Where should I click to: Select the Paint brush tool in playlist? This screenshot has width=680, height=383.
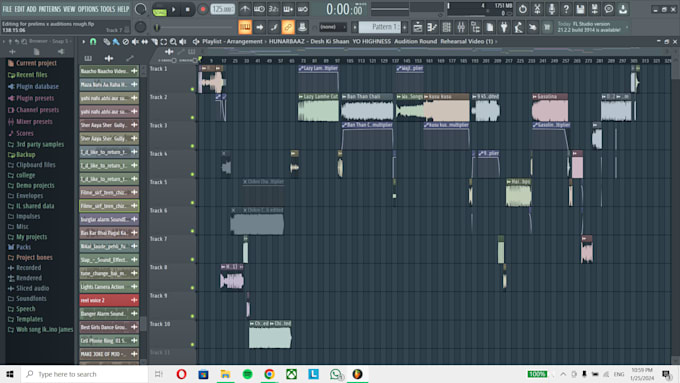coord(116,42)
